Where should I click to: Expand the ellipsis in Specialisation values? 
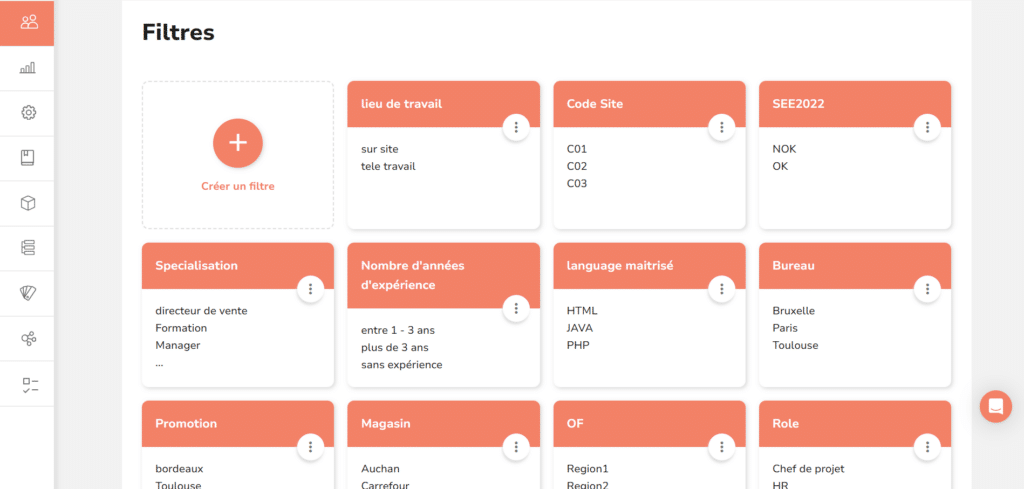tap(159, 364)
